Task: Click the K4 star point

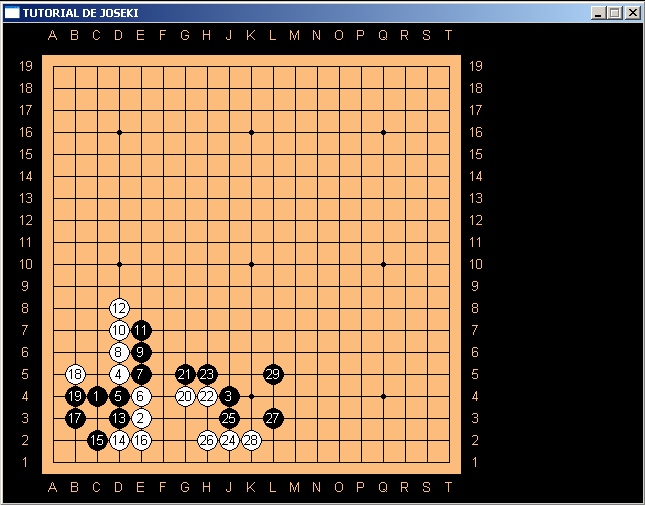Action: 251,396
